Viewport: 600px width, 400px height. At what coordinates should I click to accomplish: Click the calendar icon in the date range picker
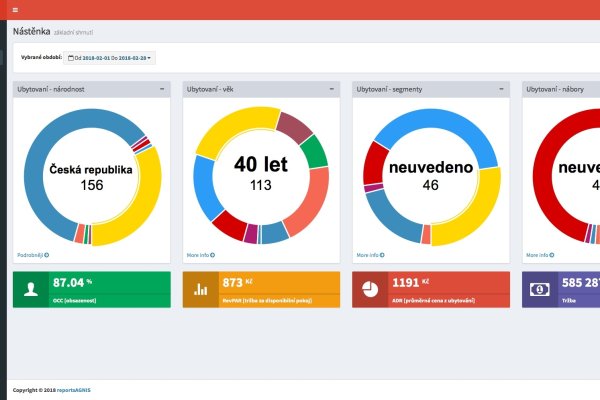[71, 58]
